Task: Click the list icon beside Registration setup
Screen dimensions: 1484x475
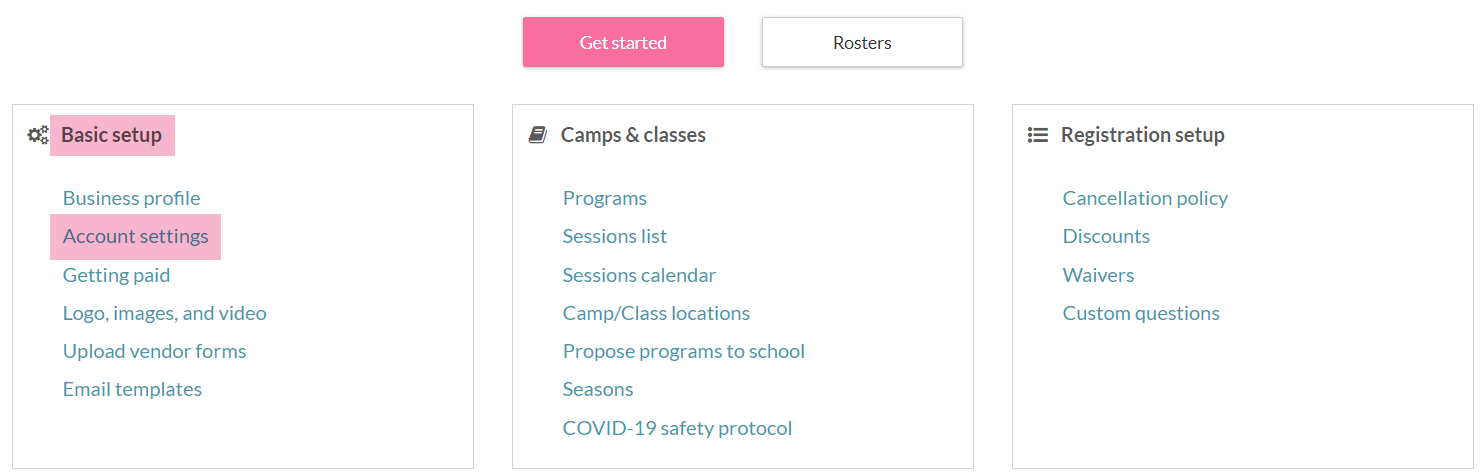Action: (x=1037, y=135)
